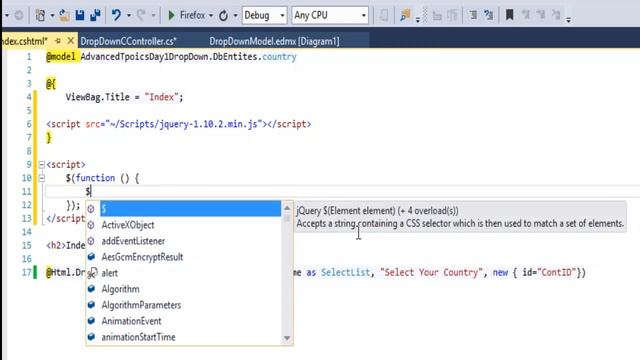
Task: Select AnimationEvent in IntelliSense list
Action: pyautogui.click(x=183, y=321)
